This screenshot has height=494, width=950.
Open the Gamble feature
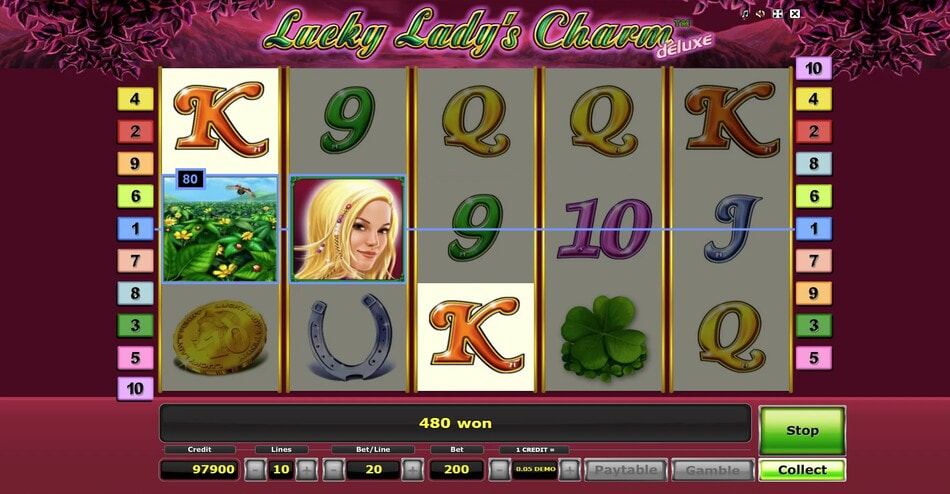[x=712, y=470]
